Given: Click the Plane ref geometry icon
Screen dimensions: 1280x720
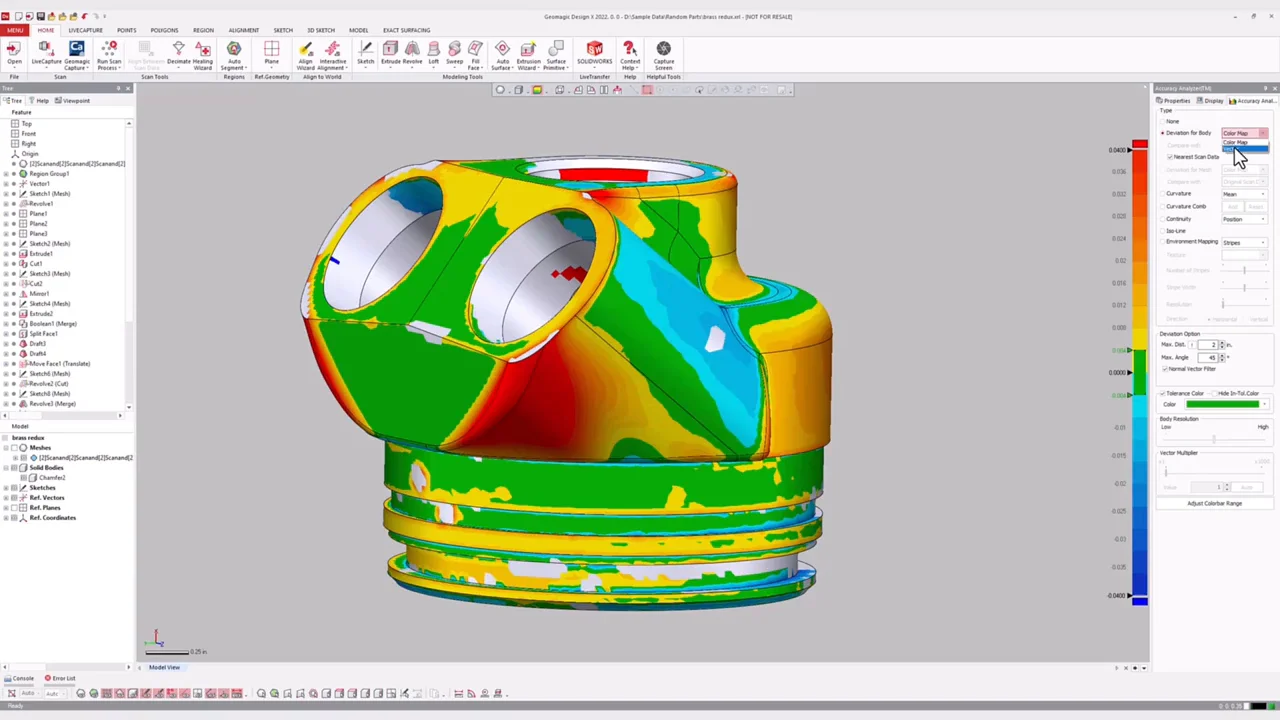Looking at the screenshot, I should click(x=271, y=54).
